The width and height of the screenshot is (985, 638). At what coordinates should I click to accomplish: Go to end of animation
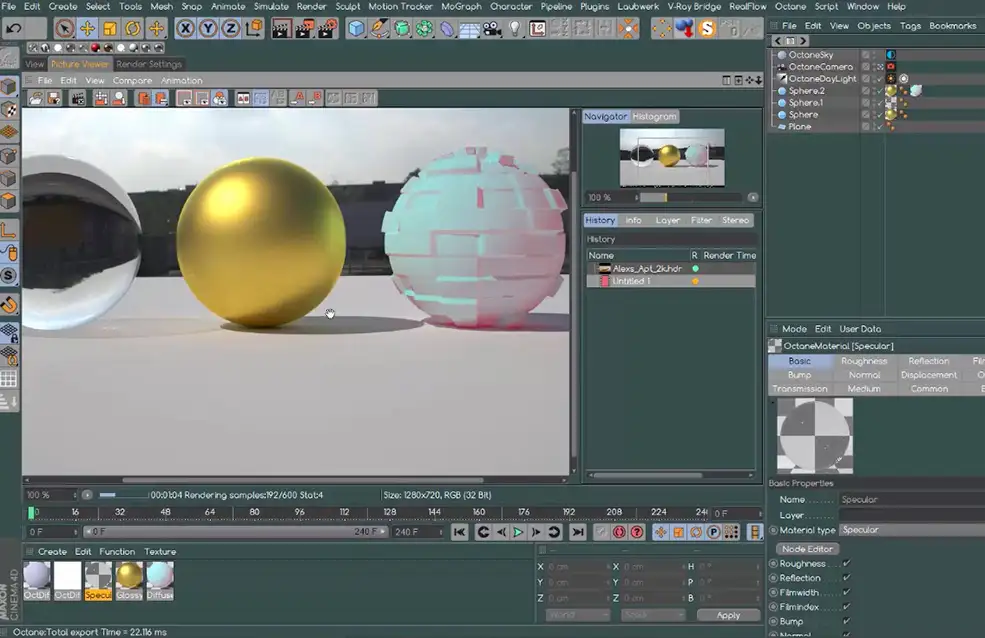pos(578,533)
